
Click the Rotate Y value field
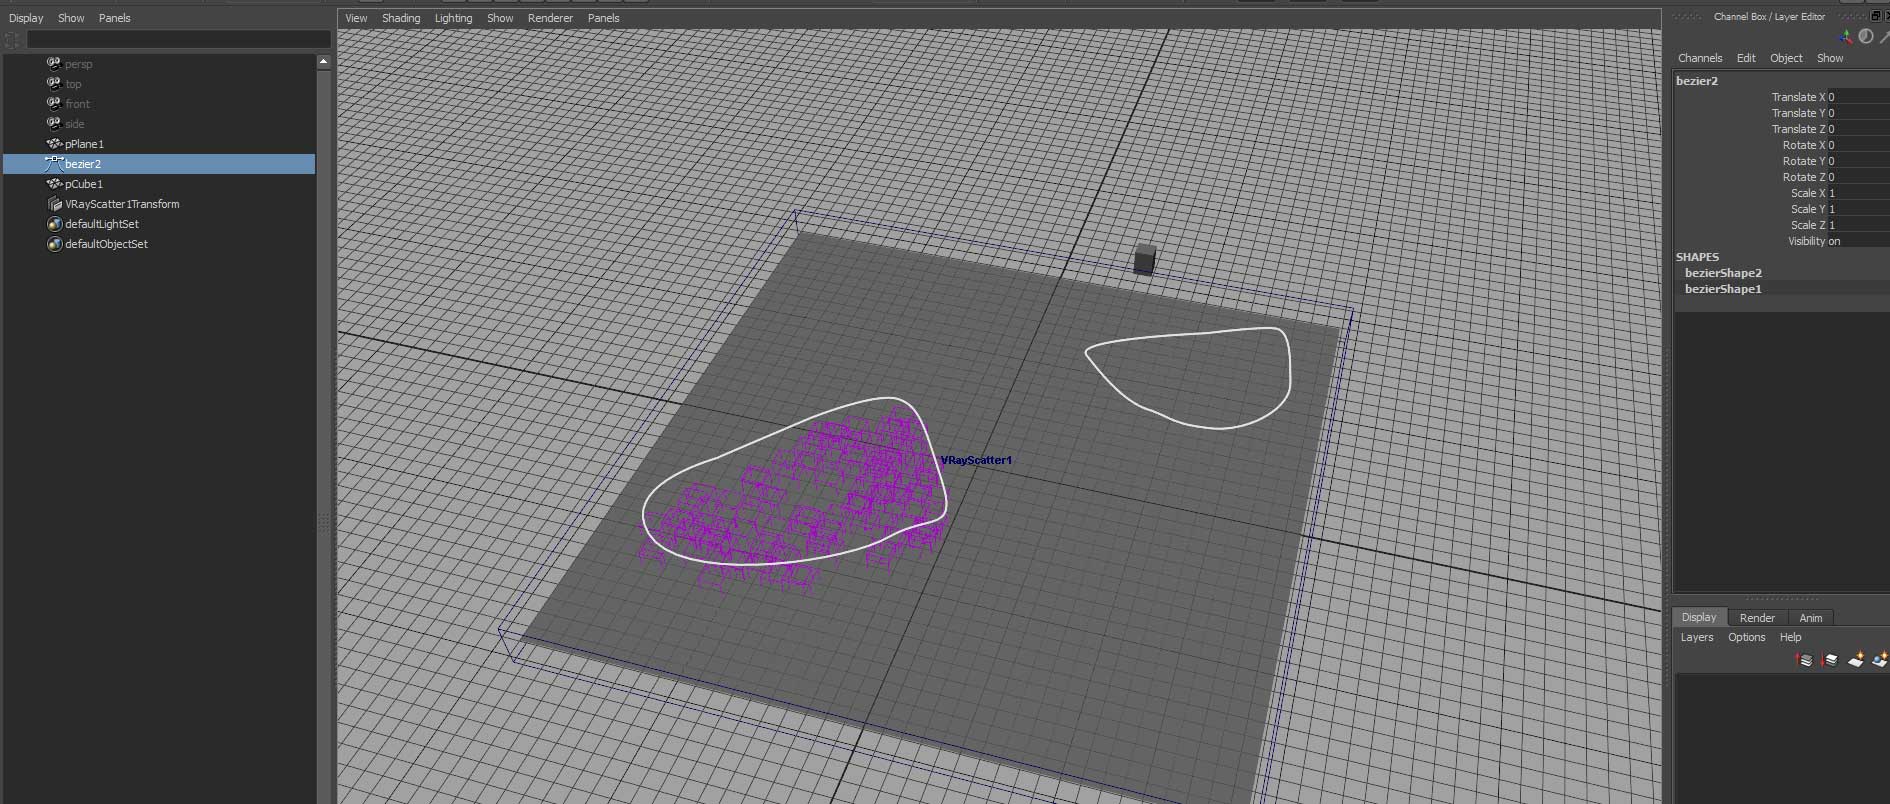pos(1858,161)
